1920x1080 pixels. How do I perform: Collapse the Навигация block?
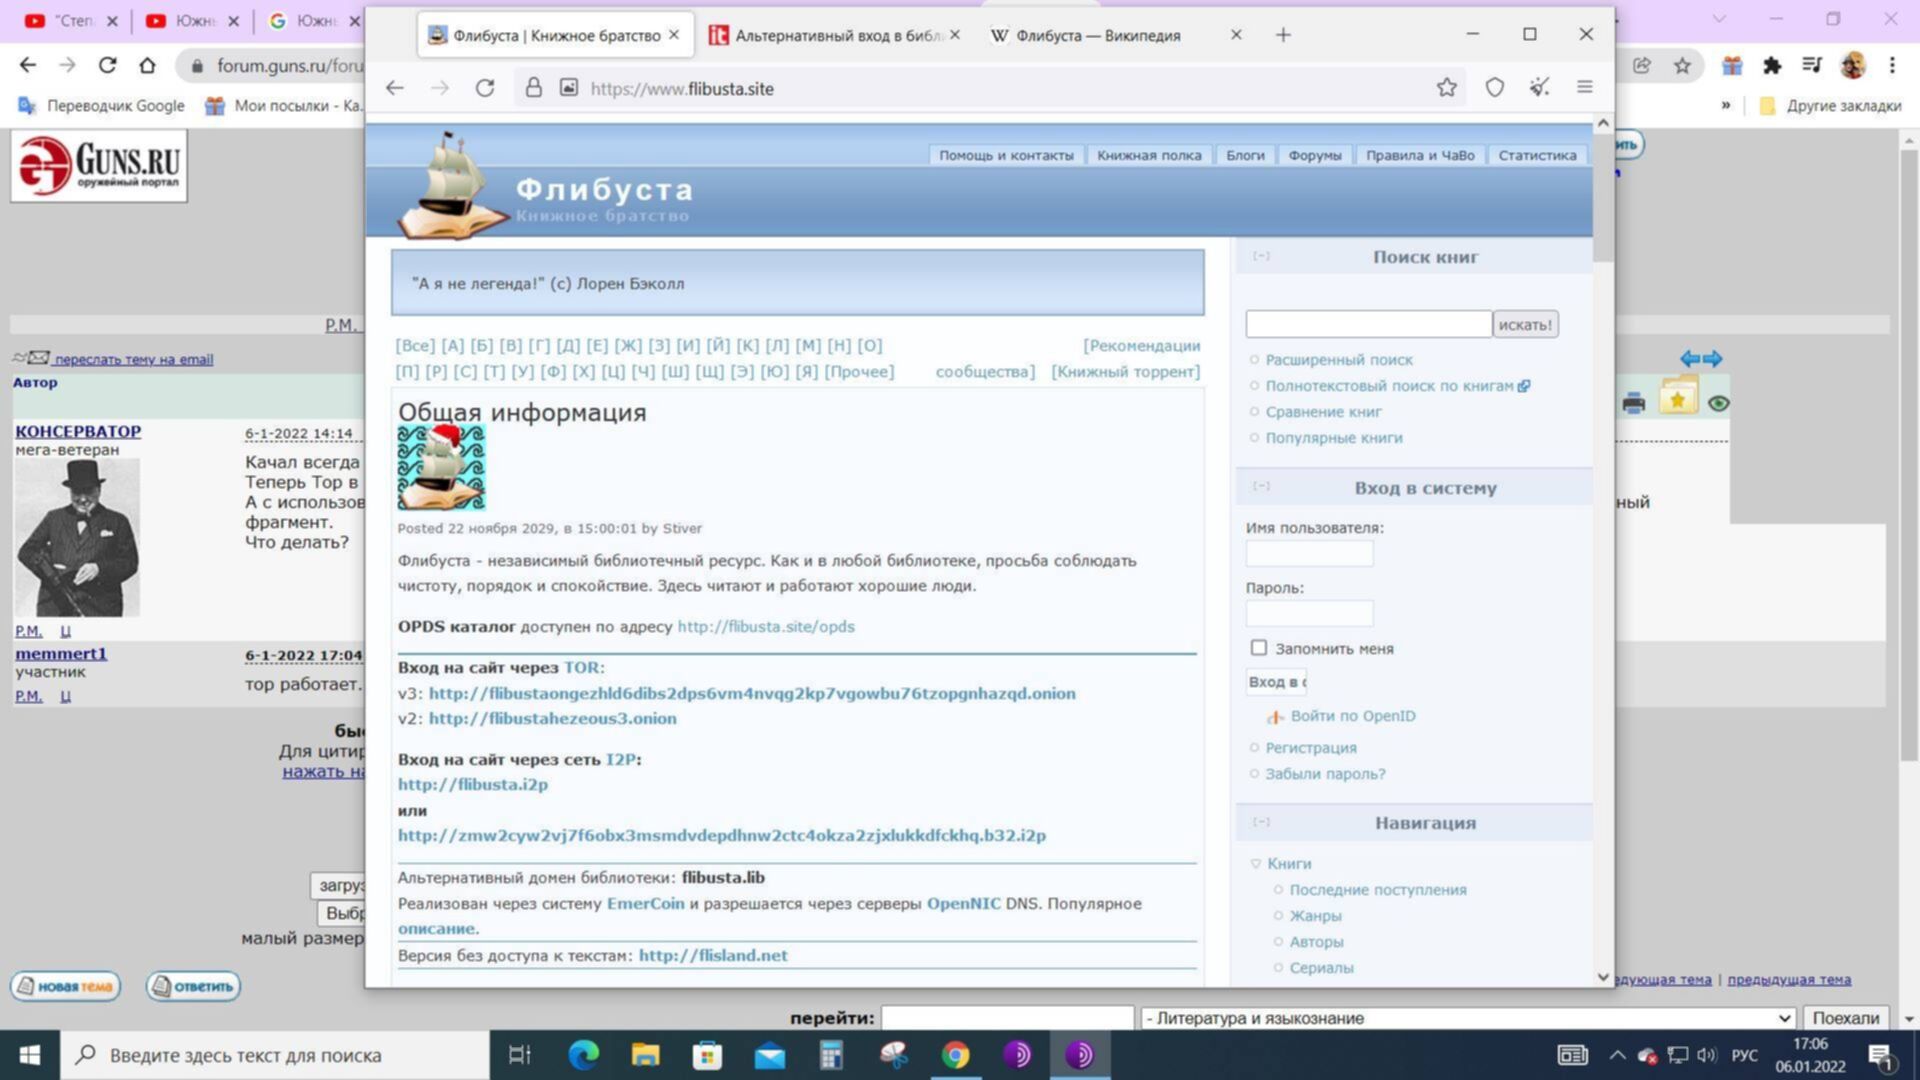(1261, 822)
